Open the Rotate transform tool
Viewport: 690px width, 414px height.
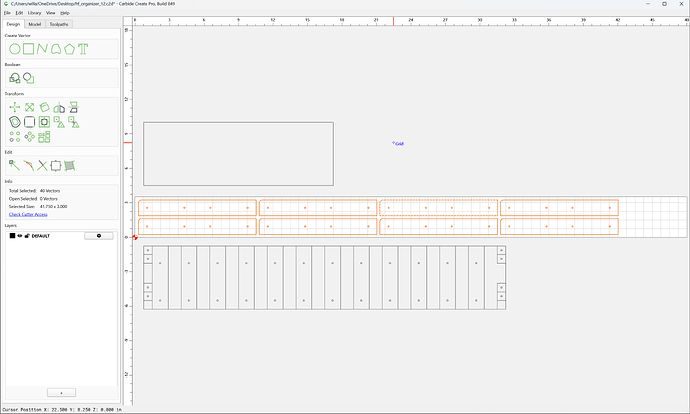click(44, 107)
